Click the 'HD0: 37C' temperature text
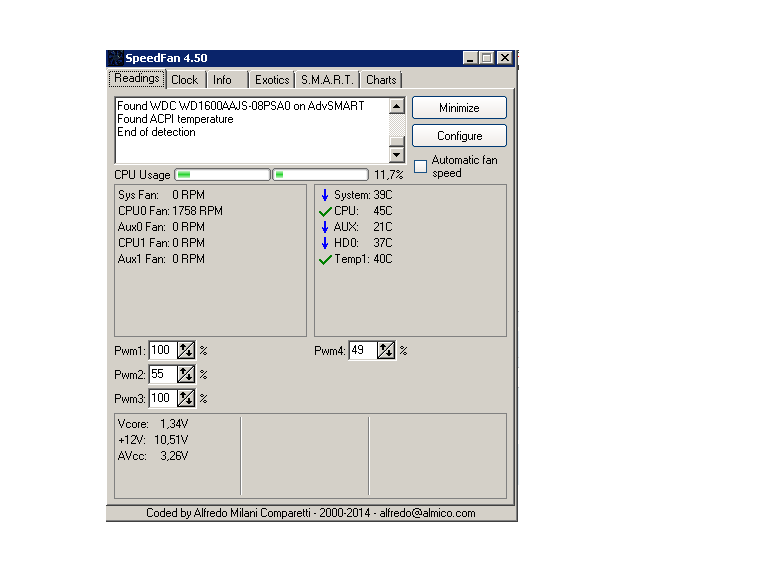Viewport: 768px width, 576px height. click(x=363, y=243)
